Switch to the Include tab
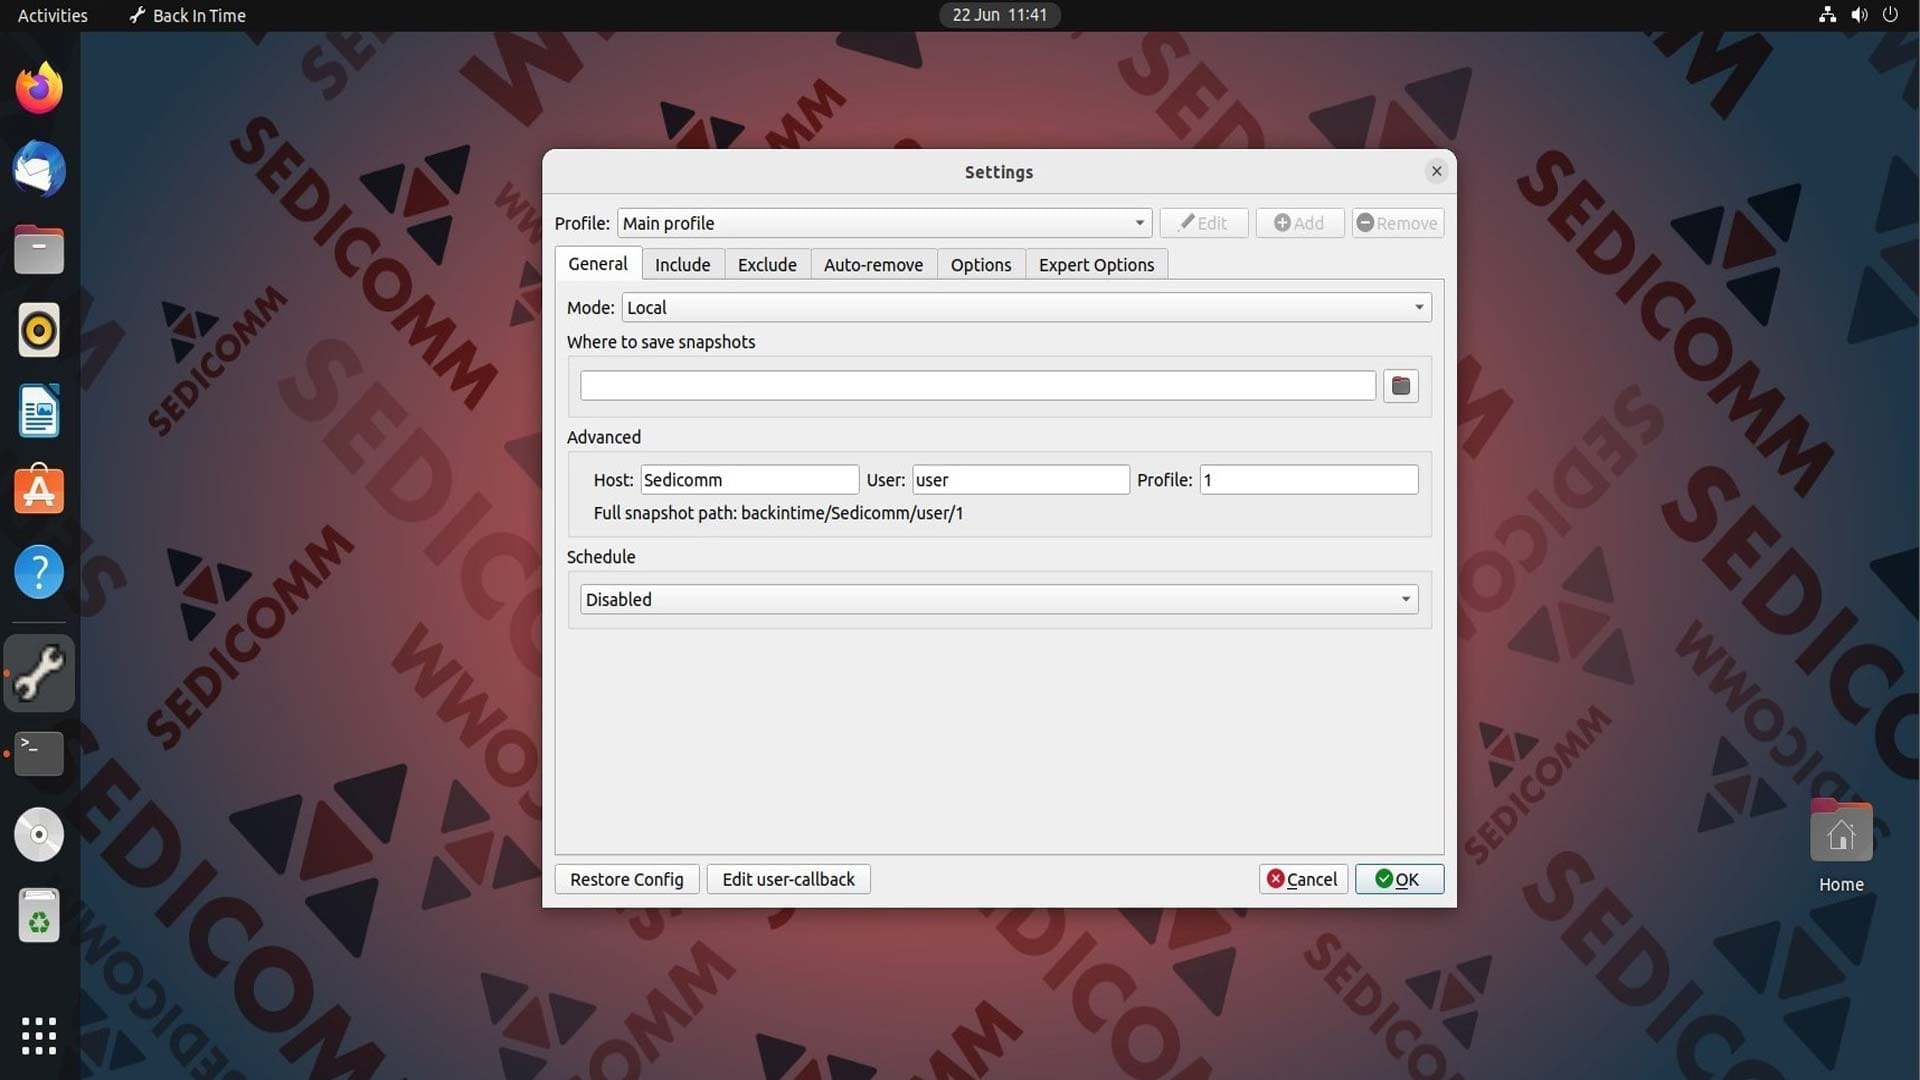The image size is (1920, 1080). (682, 265)
